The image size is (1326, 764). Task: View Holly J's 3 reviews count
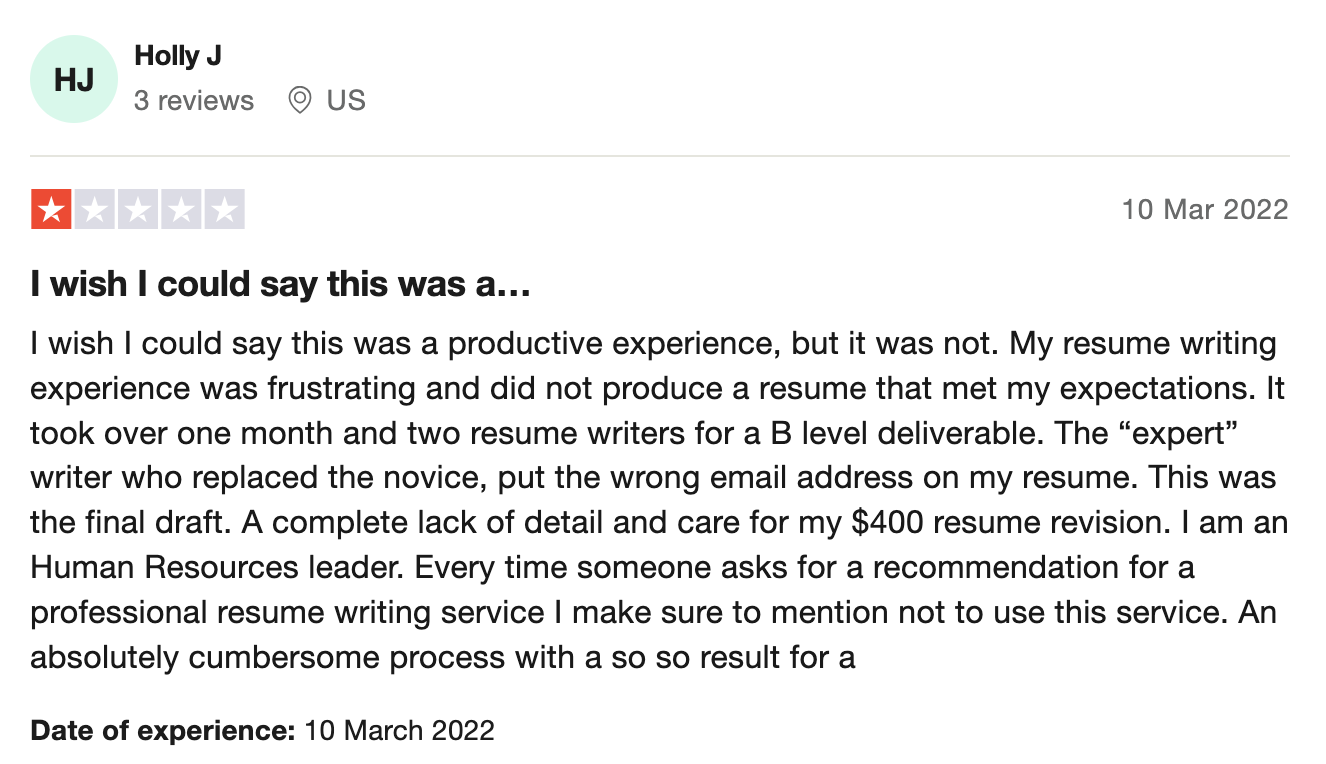point(194,101)
